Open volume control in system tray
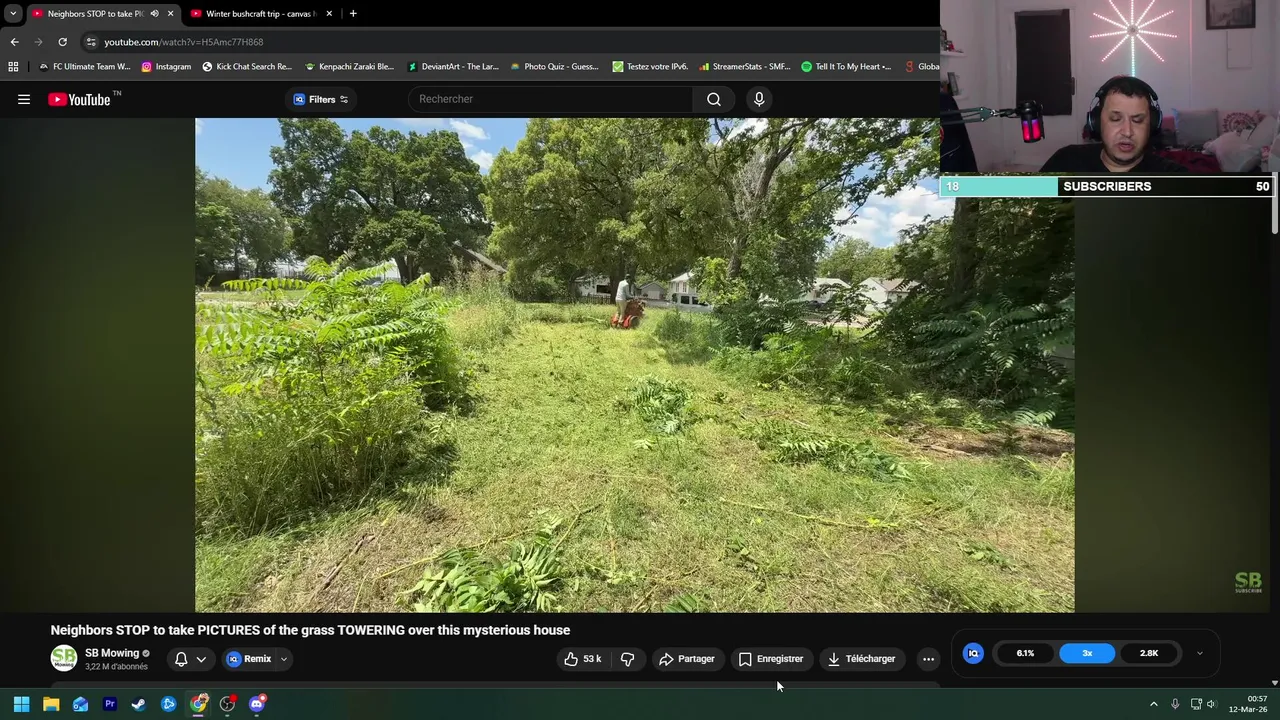 pyautogui.click(x=1211, y=704)
